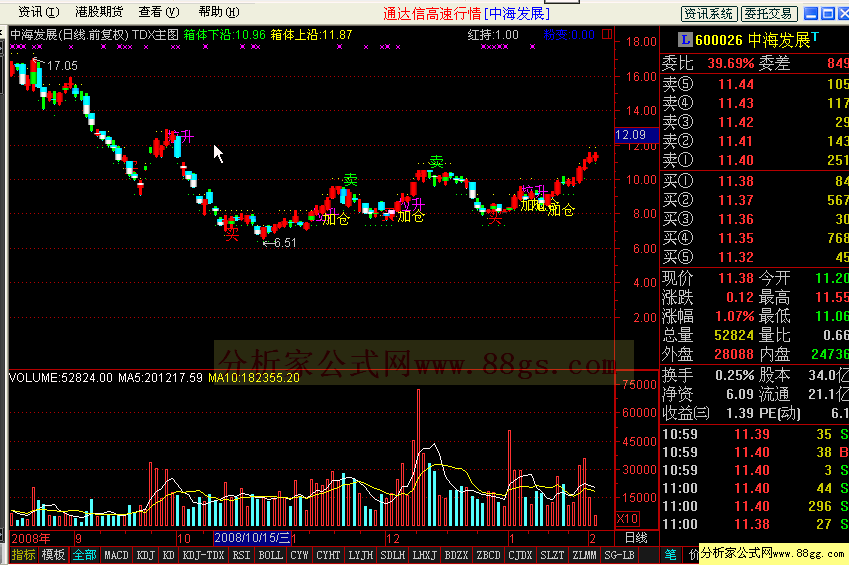Click the 换手 0.25% value
Screen dimensions: 849x565
coord(734,375)
